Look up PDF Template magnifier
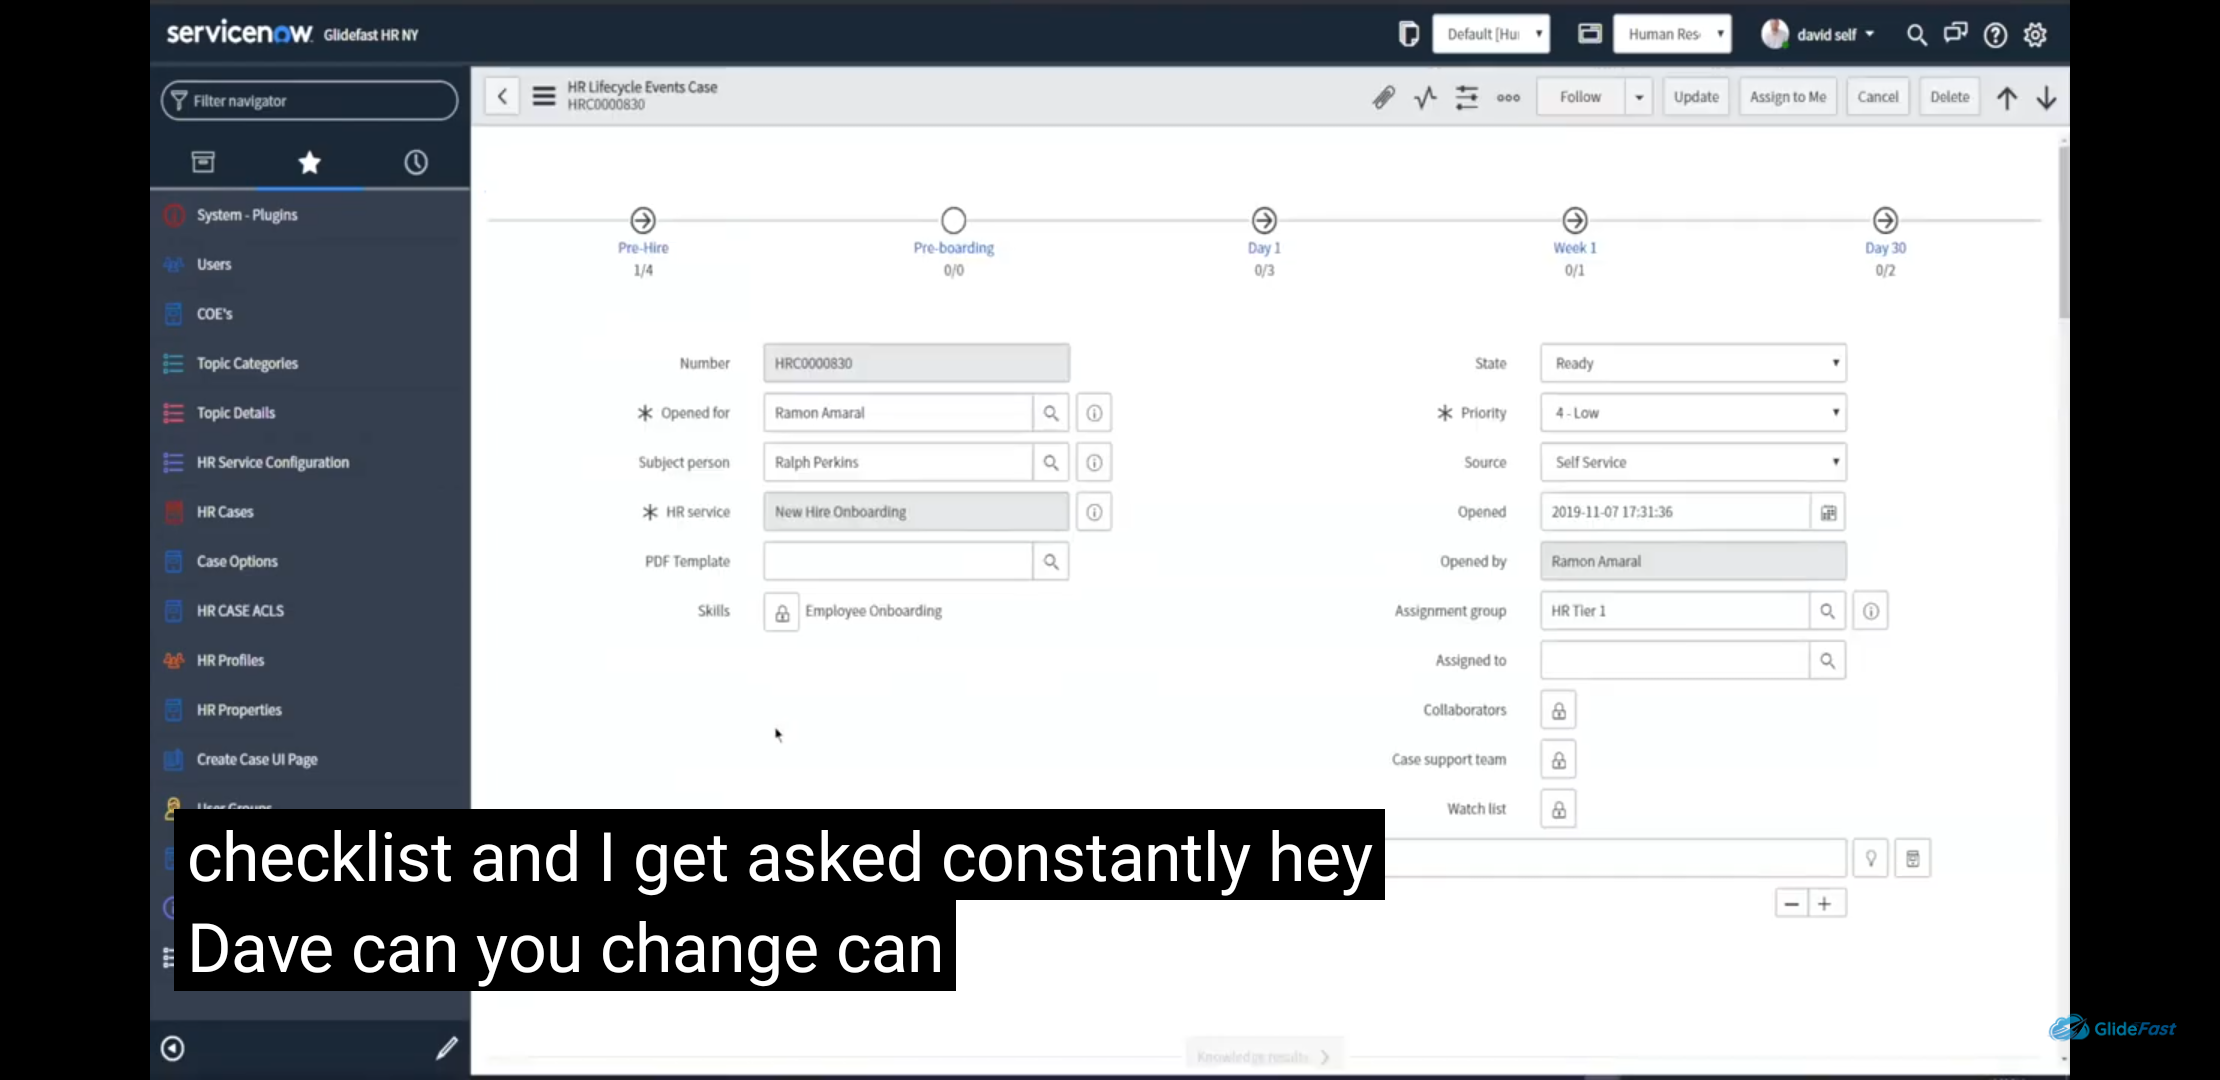Screen dimensions: 2220x1080 [1051, 561]
